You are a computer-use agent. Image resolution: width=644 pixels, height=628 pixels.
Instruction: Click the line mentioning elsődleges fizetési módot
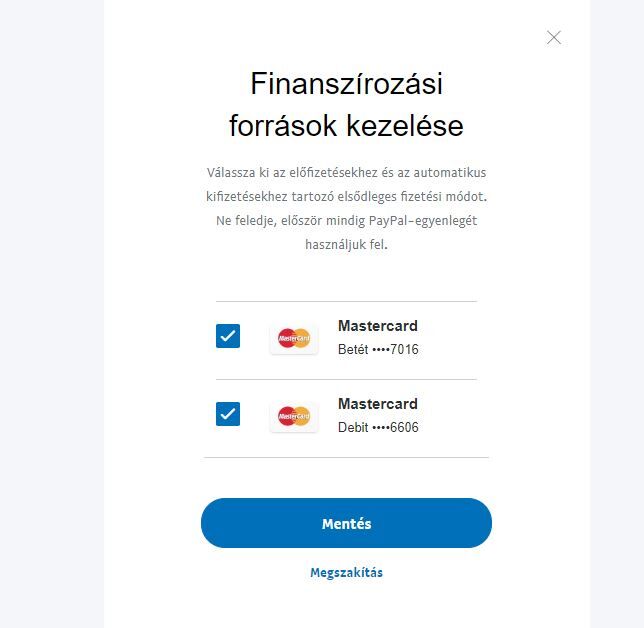pyautogui.click(x=346, y=197)
